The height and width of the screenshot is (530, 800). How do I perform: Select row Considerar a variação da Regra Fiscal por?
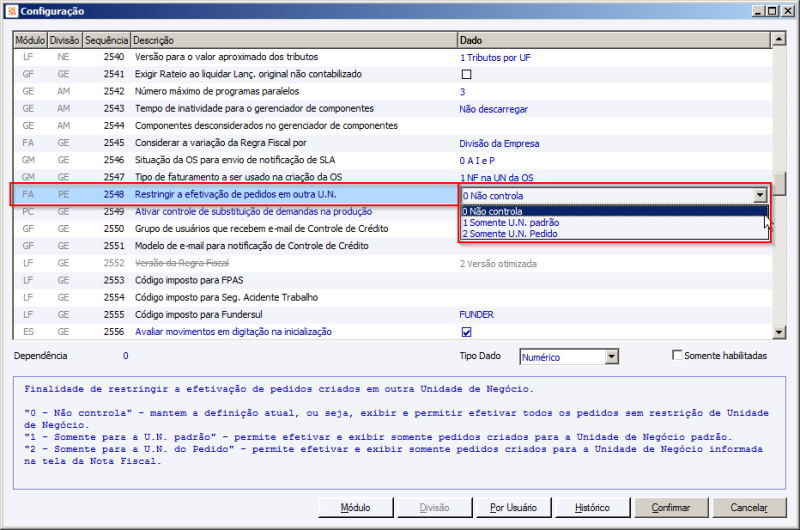tap(392, 143)
